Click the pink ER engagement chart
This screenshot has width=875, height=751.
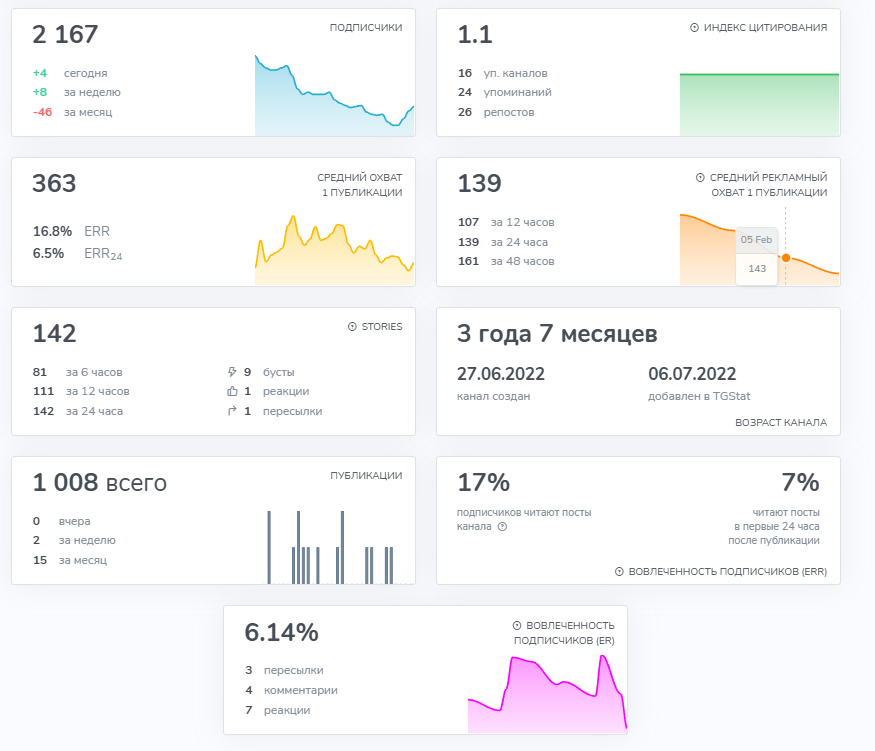(x=547, y=694)
